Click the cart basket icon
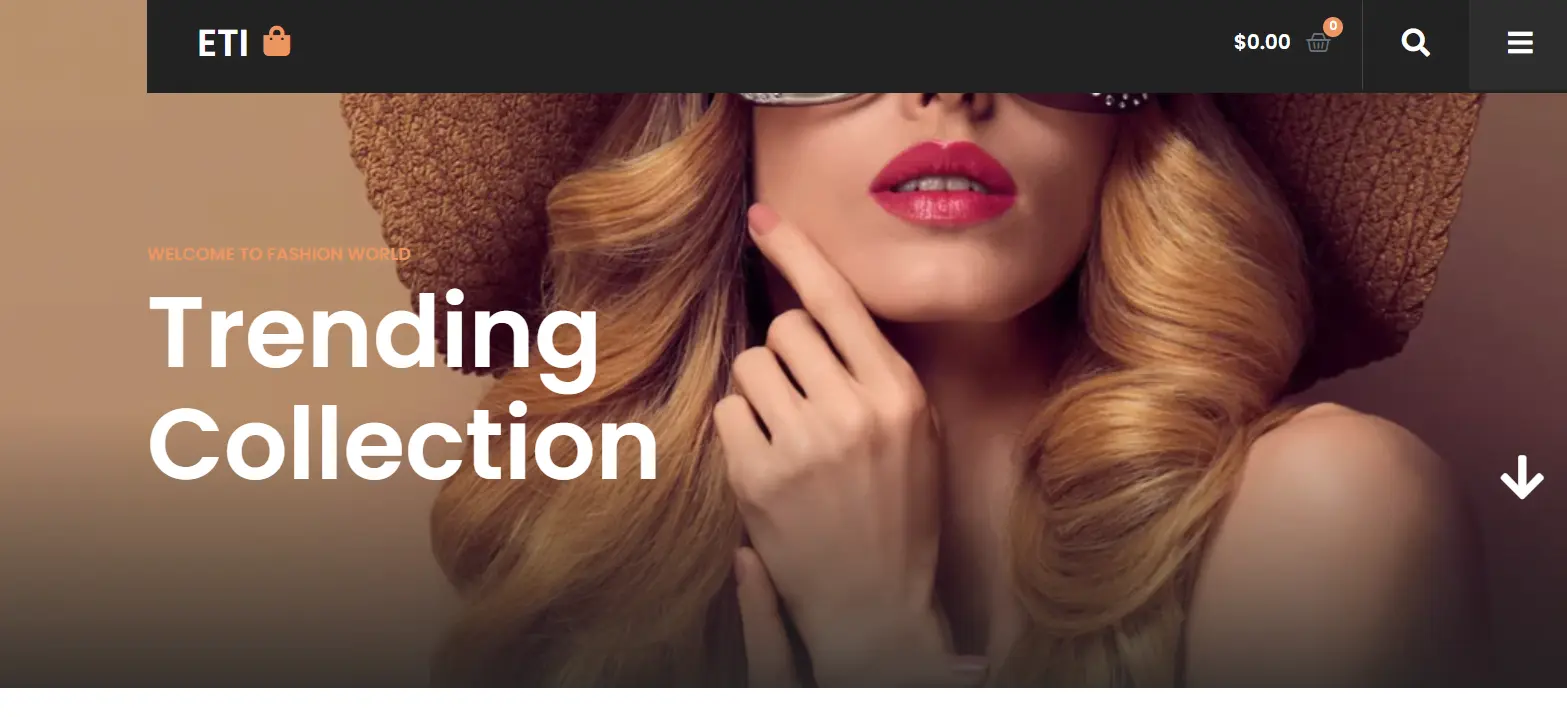Image resolution: width=1567 pixels, height=717 pixels. coord(1318,43)
